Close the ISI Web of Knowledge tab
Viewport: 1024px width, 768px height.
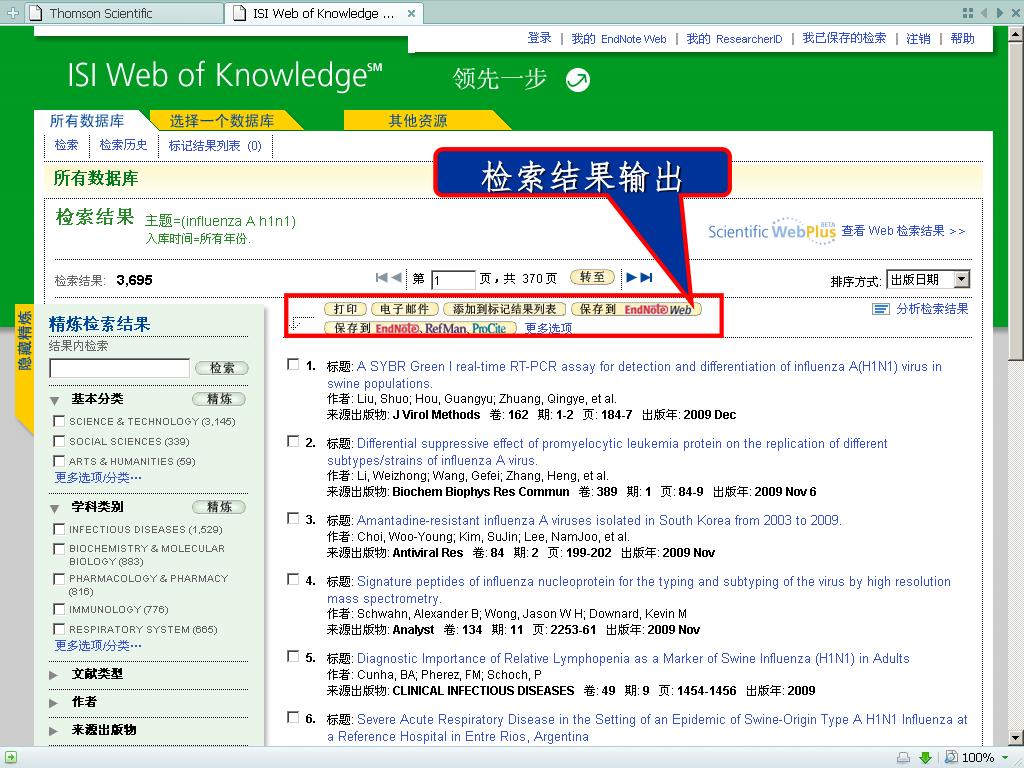(411, 13)
